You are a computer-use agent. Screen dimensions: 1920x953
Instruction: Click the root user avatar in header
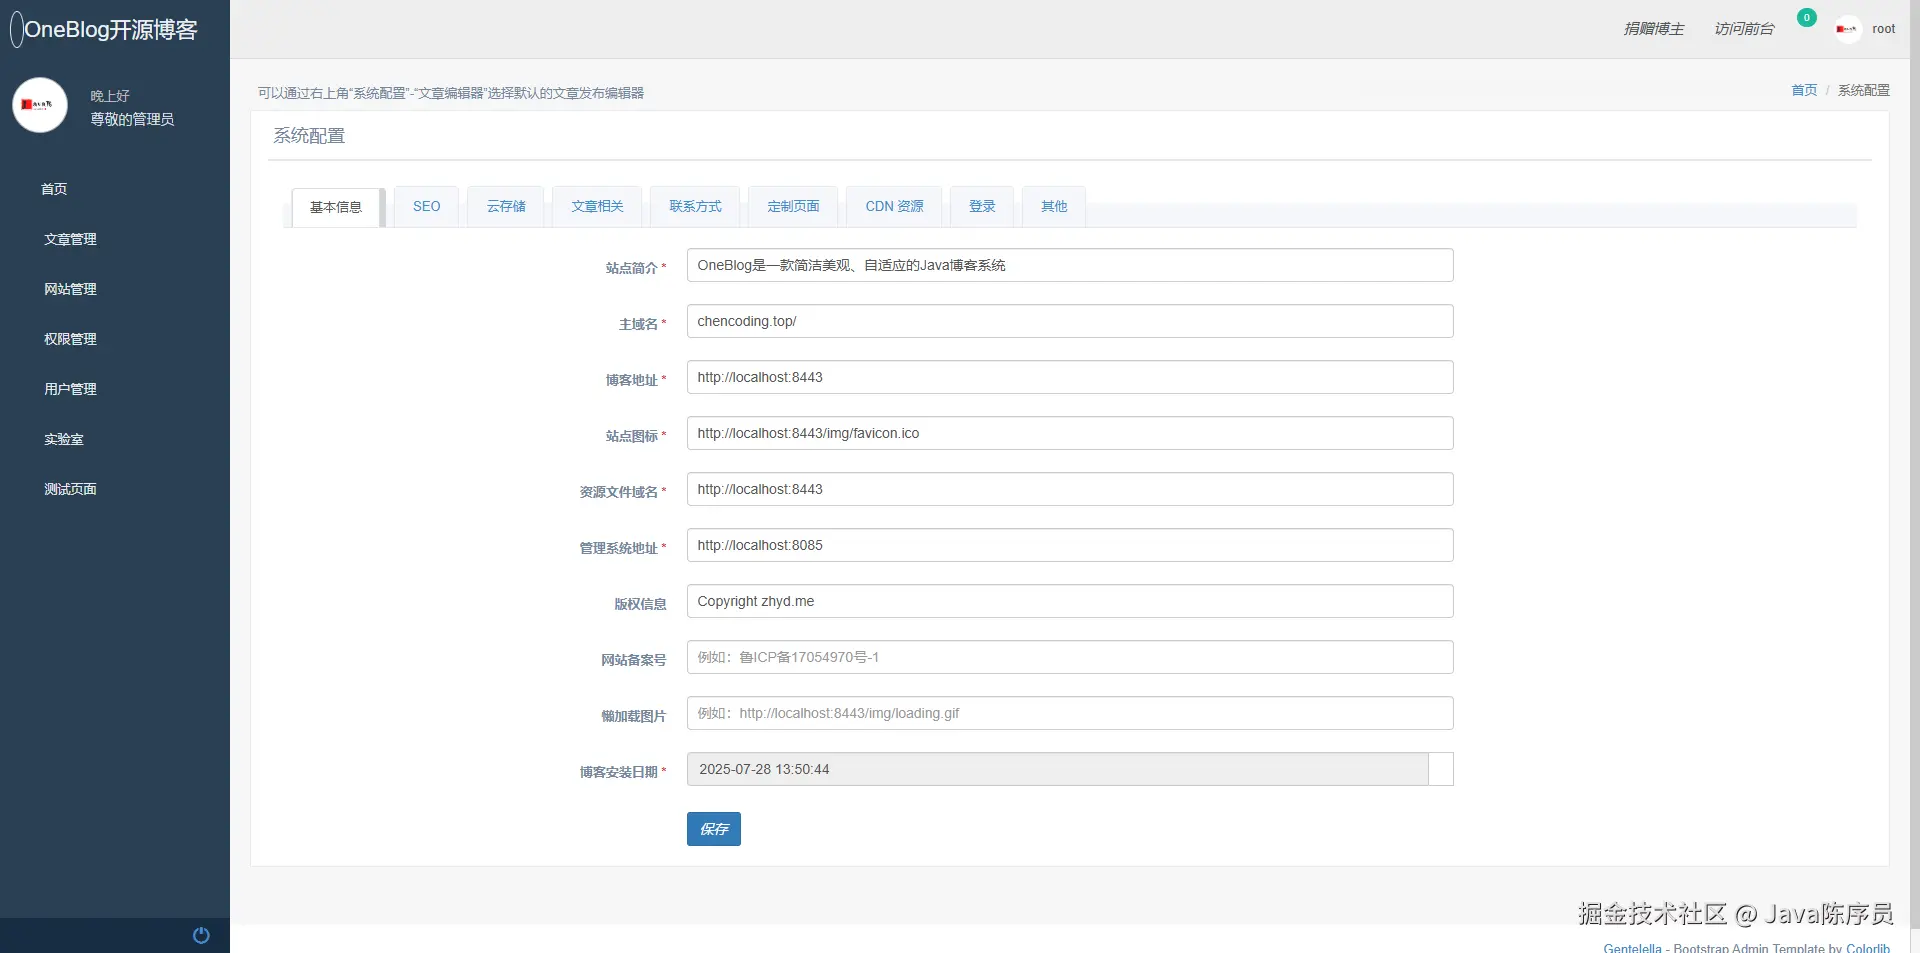1847,29
